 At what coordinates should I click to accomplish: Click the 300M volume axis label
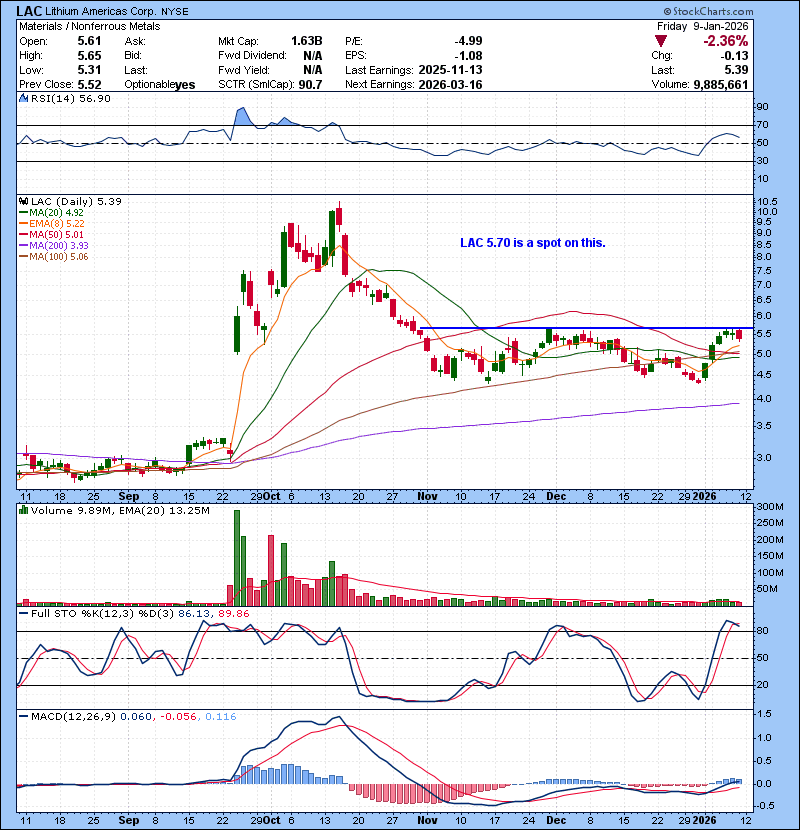[770, 507]
